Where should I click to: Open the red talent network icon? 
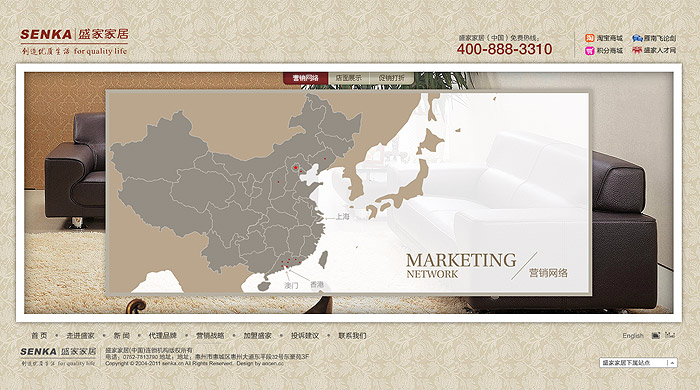pyautogui.click(x=637, y=50)
